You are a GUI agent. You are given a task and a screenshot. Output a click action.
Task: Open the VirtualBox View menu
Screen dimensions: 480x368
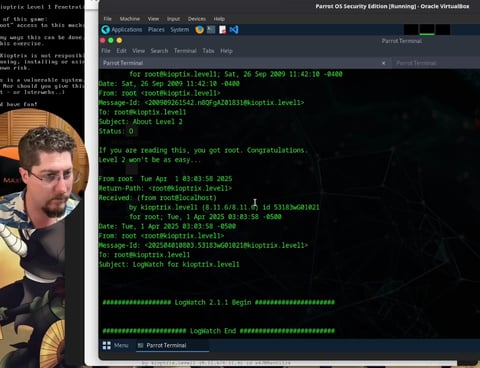point(153,19)
